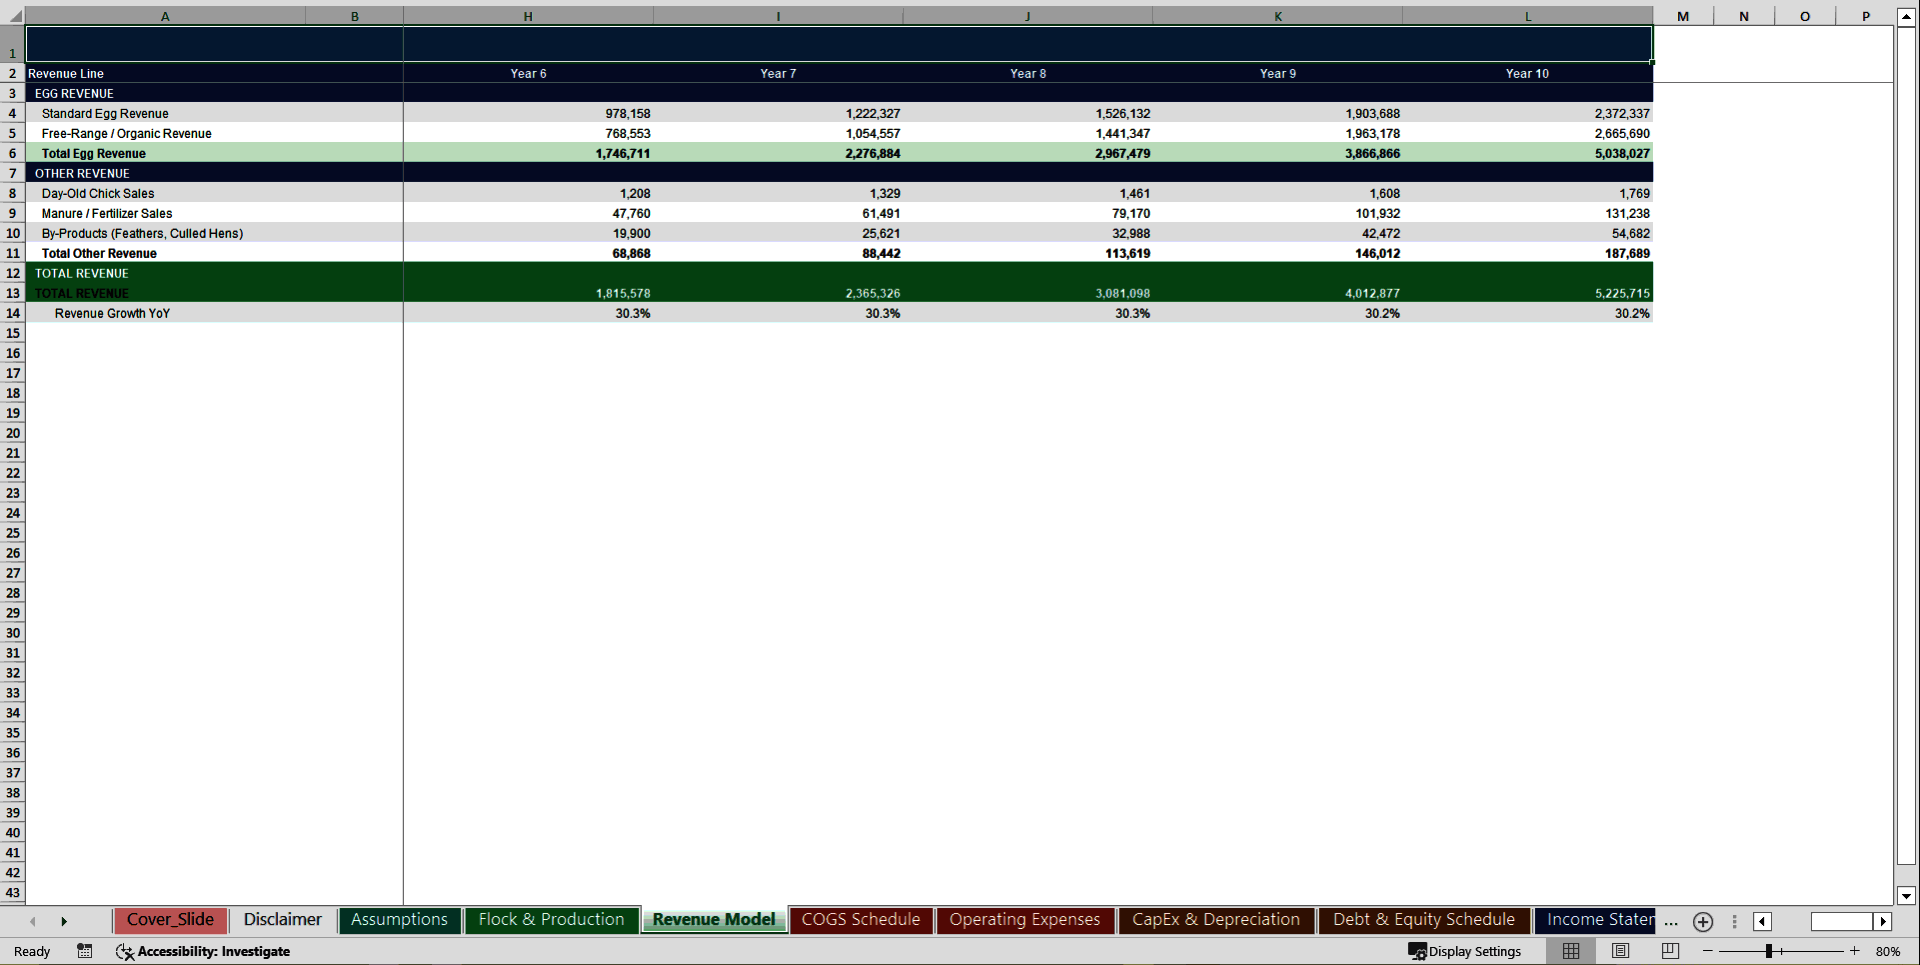This screenshot has width=1920, height=965.
Task: Click vertical scrollbar down arrow
Action: click(1908, 897)
